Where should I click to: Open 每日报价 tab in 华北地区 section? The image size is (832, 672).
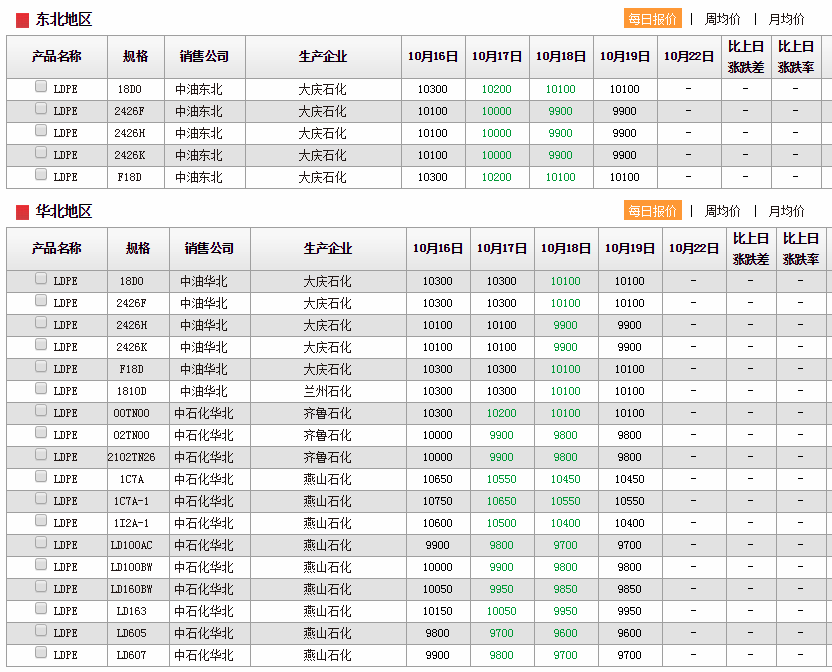652,211
